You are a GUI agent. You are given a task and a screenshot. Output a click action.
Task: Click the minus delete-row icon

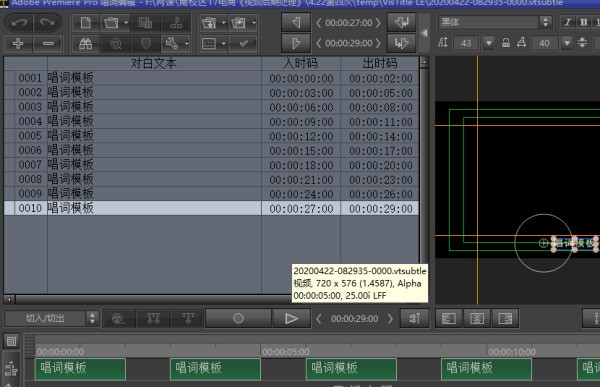48,44
